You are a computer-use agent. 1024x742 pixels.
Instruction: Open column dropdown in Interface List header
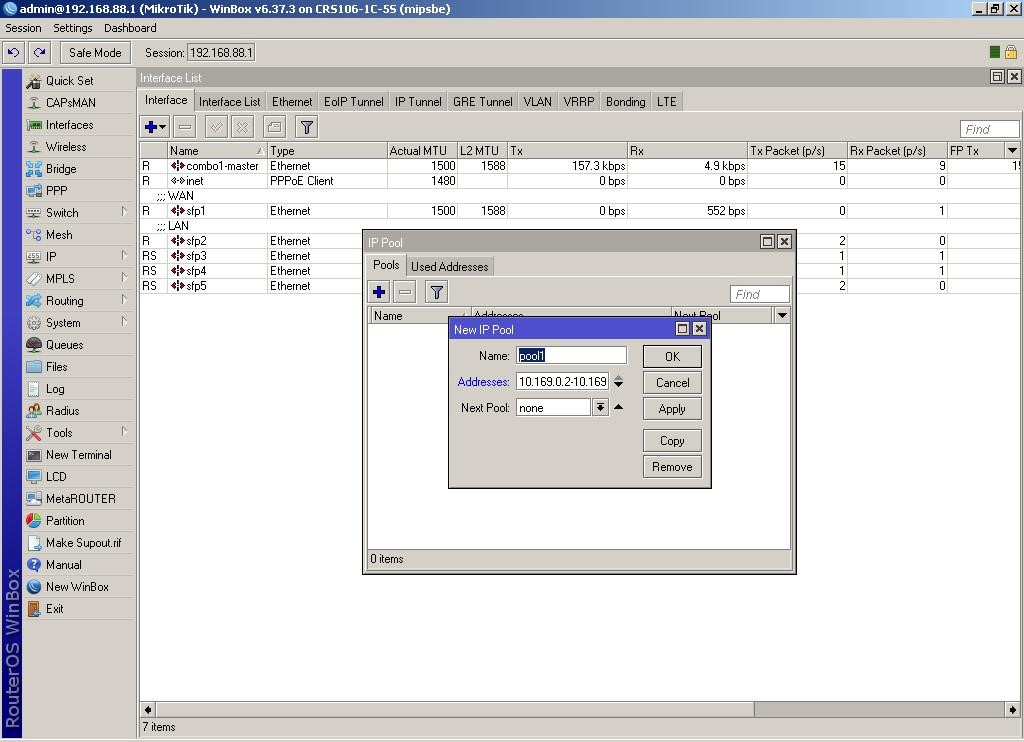pos(1012,151)
